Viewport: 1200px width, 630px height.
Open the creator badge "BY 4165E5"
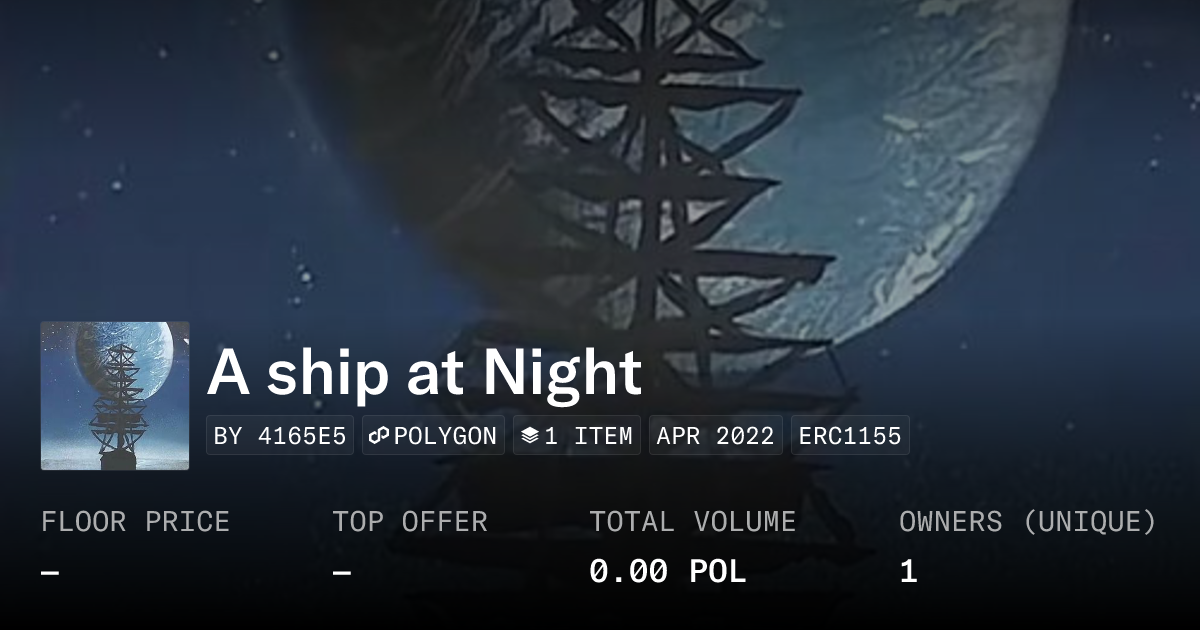pos(280,436)
